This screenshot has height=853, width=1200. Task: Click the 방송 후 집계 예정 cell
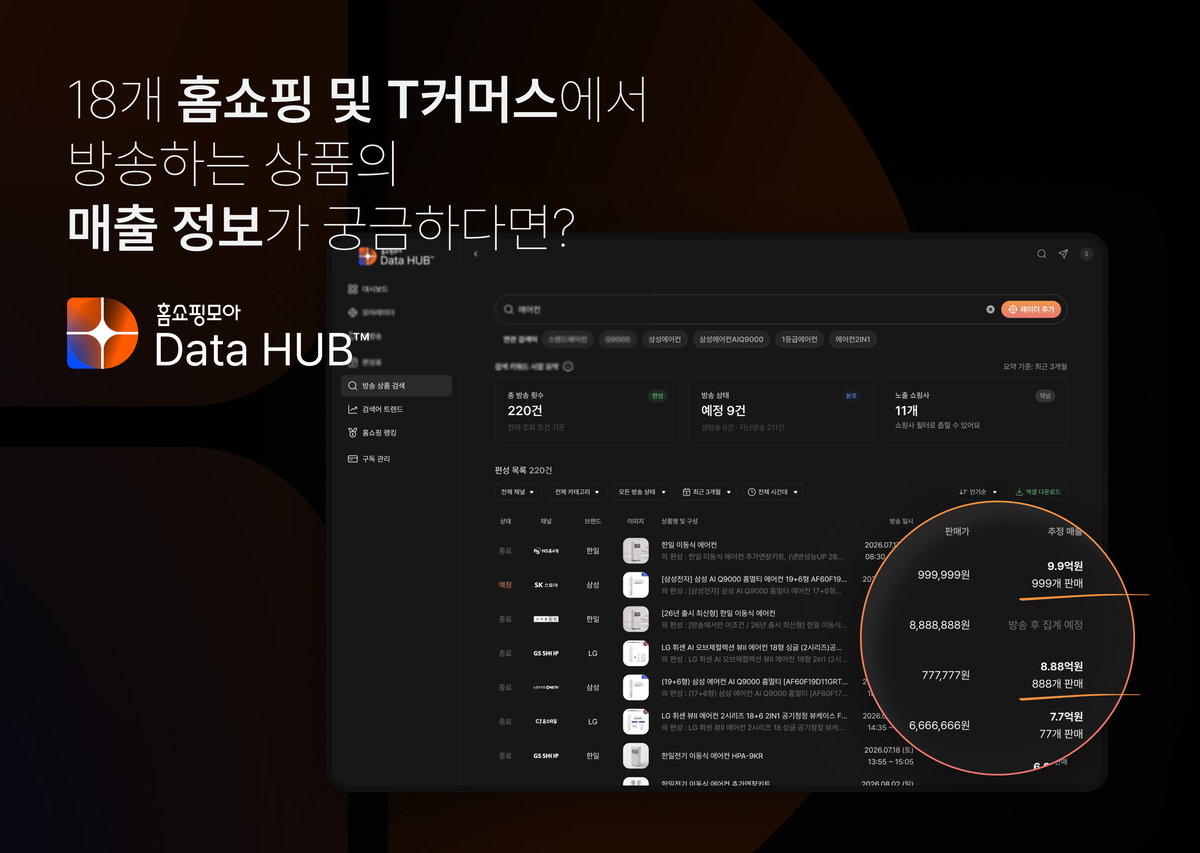[x=1046, y=625]
